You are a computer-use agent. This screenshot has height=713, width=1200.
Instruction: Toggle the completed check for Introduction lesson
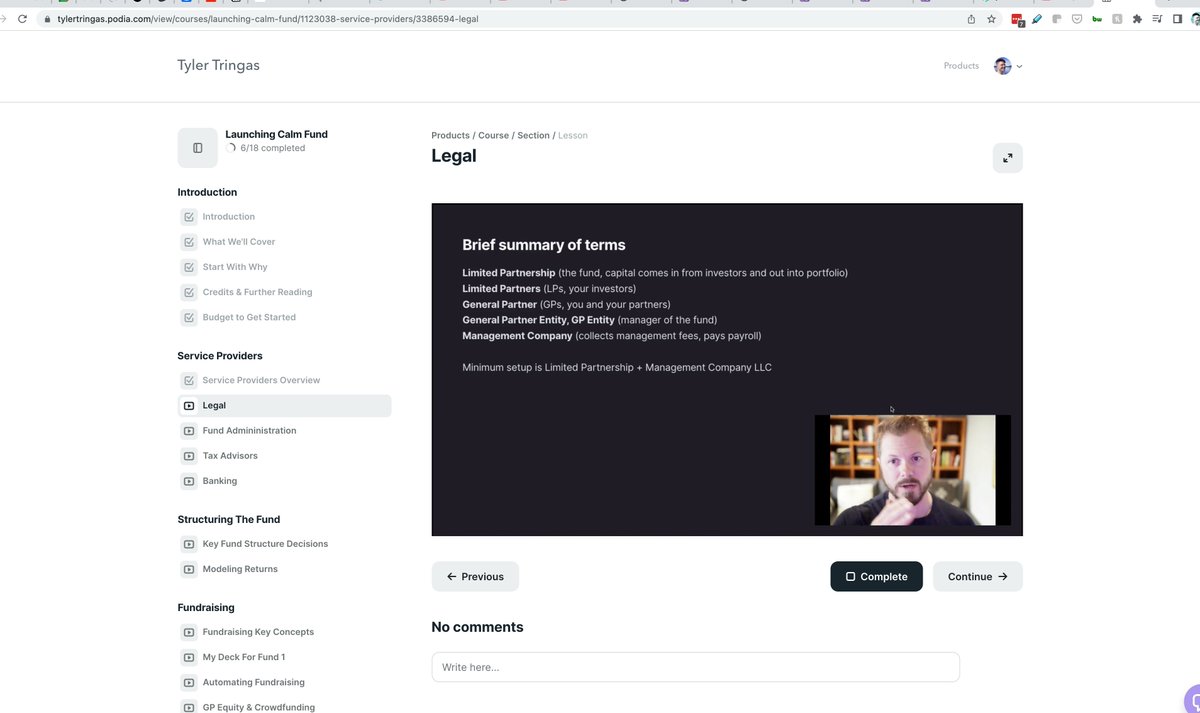pyautogui.click(x=189, y=217)
